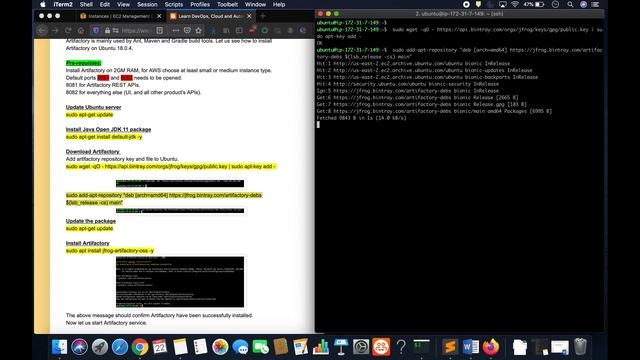This screenshot has height=360, width=640.
Task: Open Notification Center list icon
Action: 596,4
